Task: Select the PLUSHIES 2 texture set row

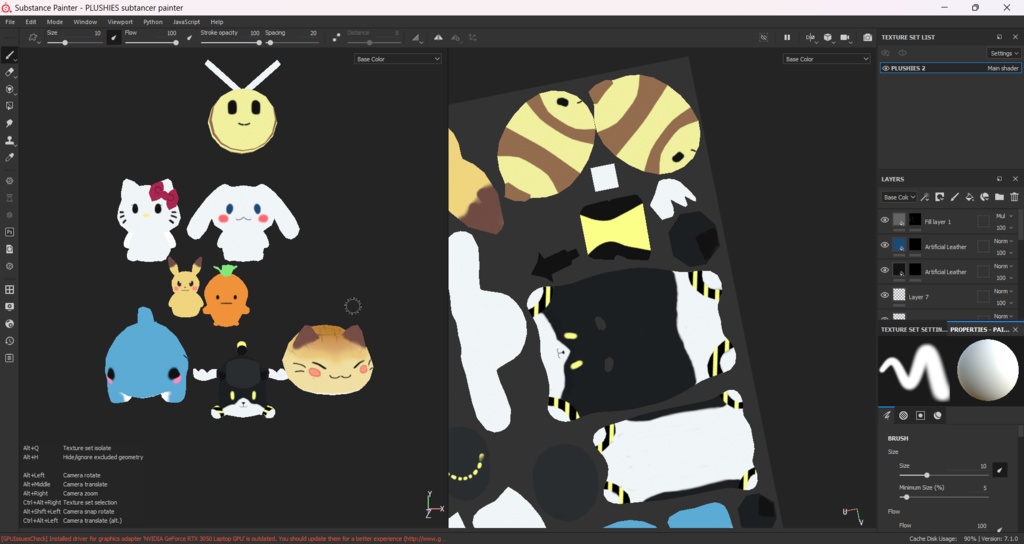Action: pyautogui.click(x=950, y=68)
